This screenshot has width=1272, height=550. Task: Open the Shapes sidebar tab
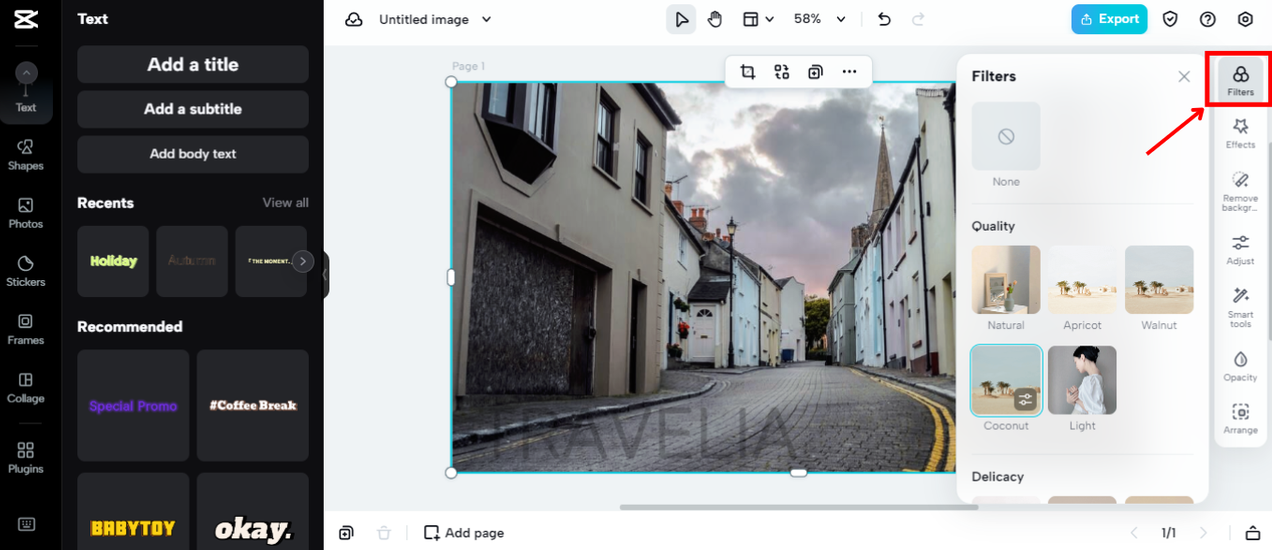coord(26,155)
